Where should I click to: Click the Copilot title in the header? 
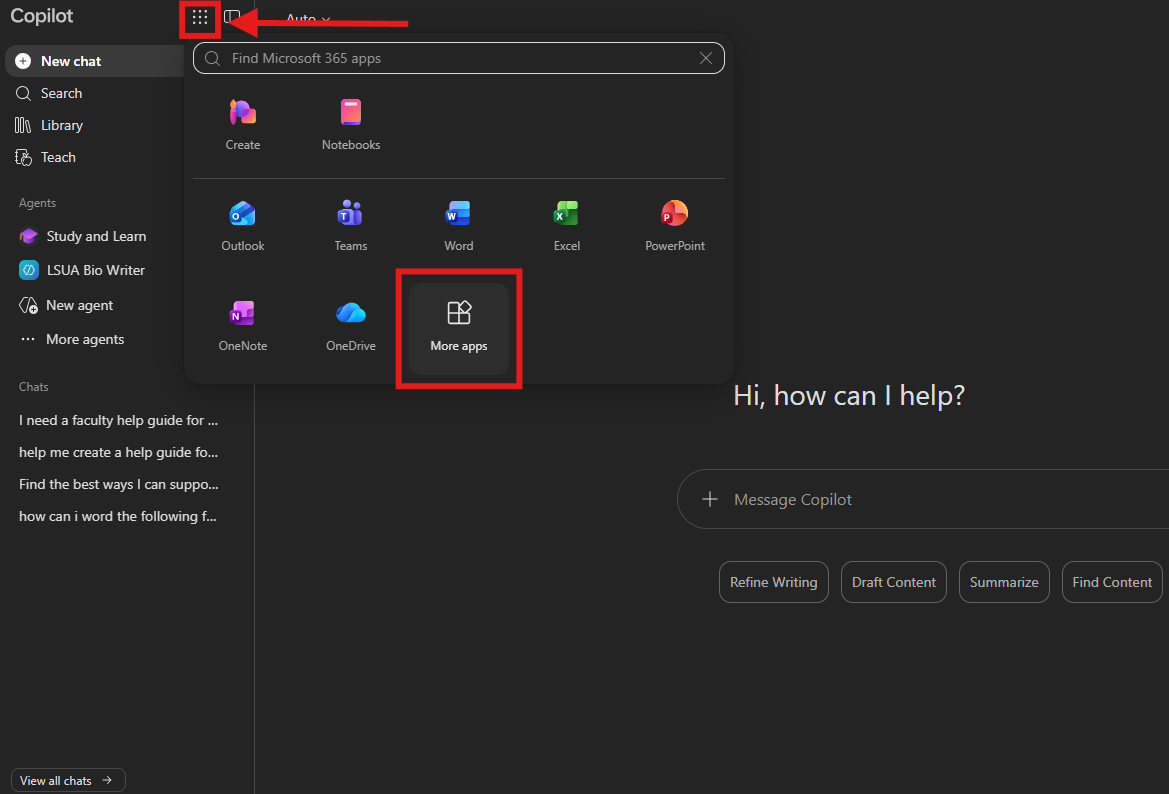(42, 16)
